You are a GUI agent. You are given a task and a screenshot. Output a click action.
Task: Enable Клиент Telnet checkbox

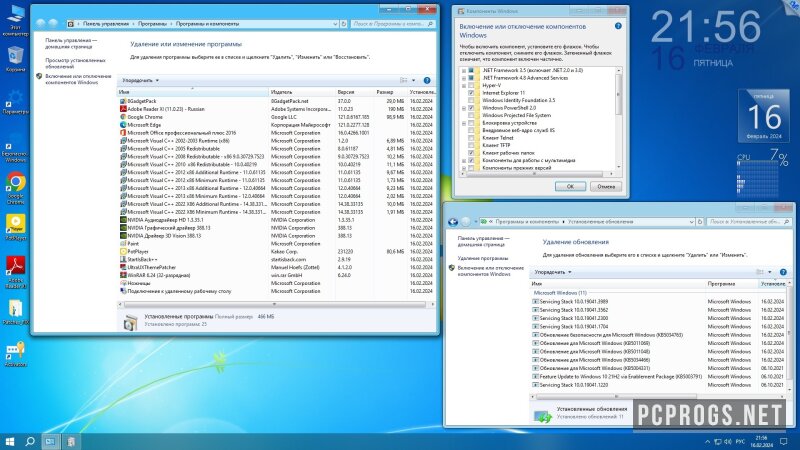click(x=471, y=138)
